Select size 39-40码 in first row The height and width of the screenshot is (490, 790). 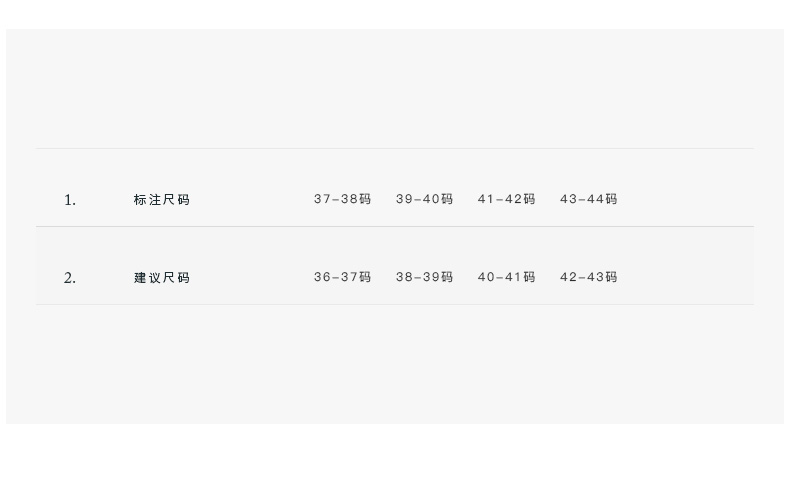click(x=424, y=199)
